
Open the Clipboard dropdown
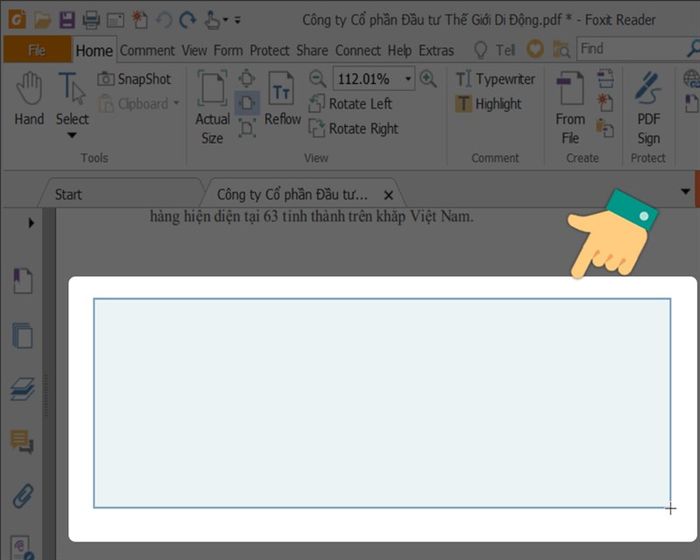(139, 104)
